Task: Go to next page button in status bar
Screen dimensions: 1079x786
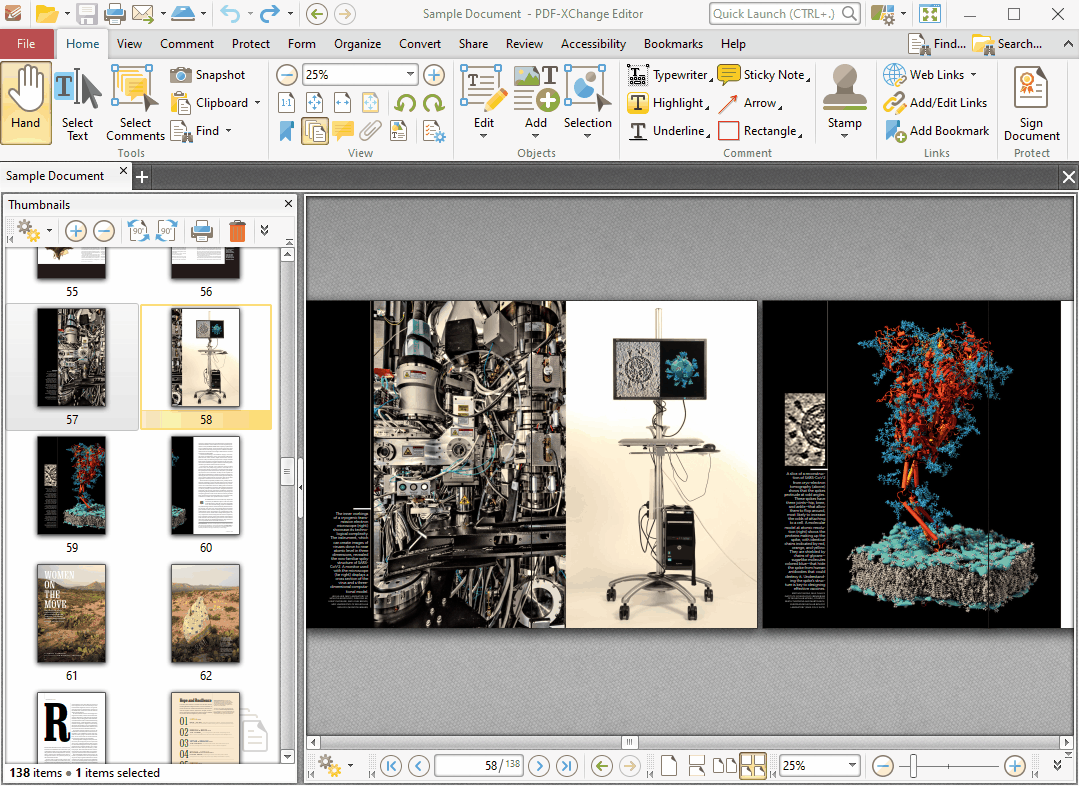Action: [x=539, y=766]
